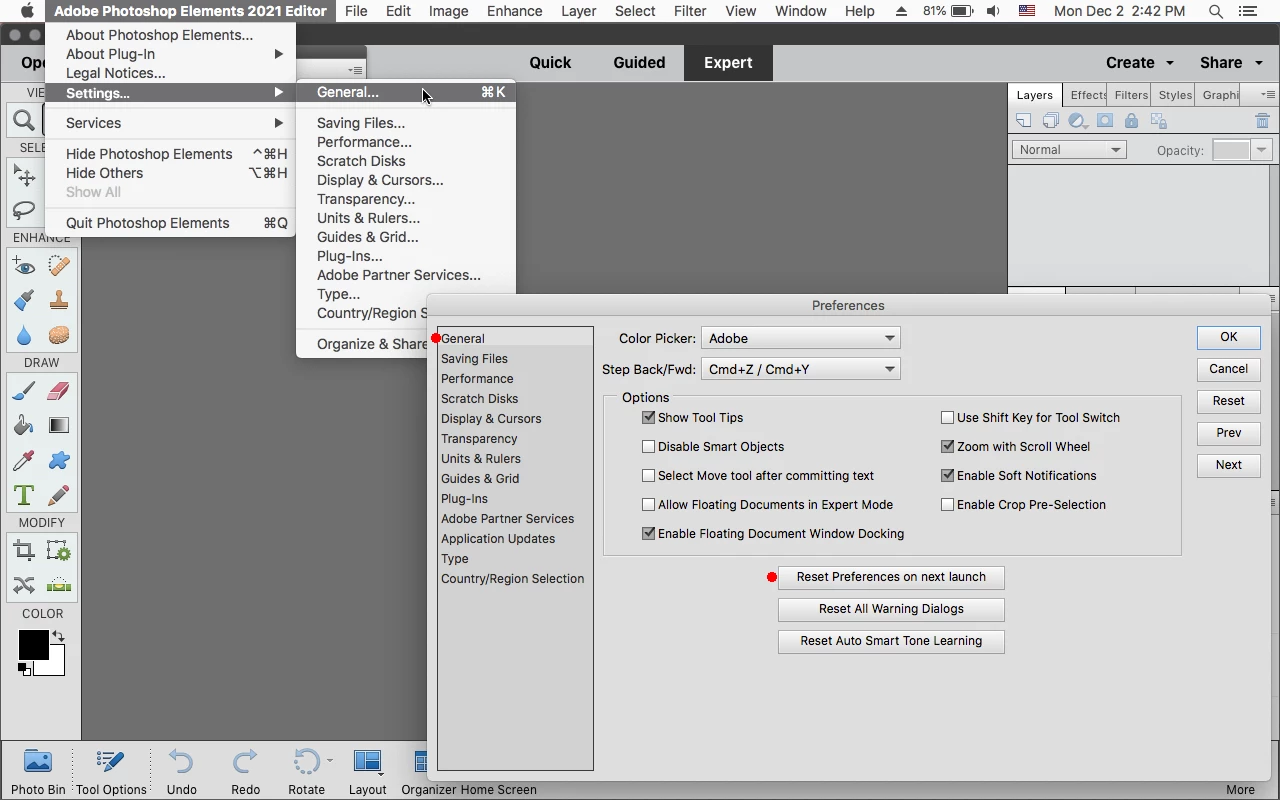Select the Custom Shape tool
The height and width of the screenshot is (800, 1280).
59,460
